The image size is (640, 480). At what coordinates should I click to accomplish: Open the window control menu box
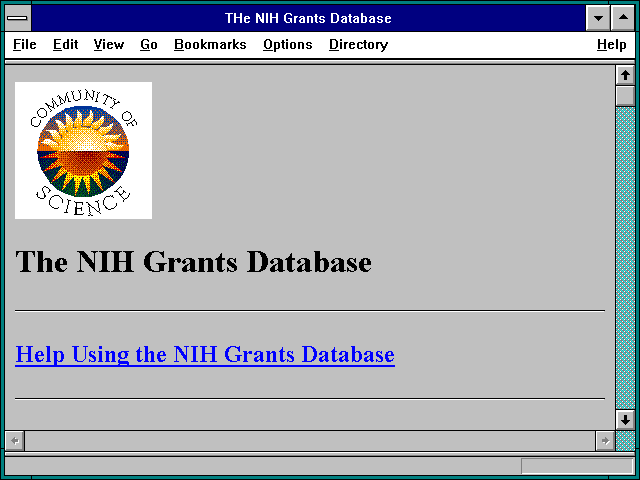point(18,18)
